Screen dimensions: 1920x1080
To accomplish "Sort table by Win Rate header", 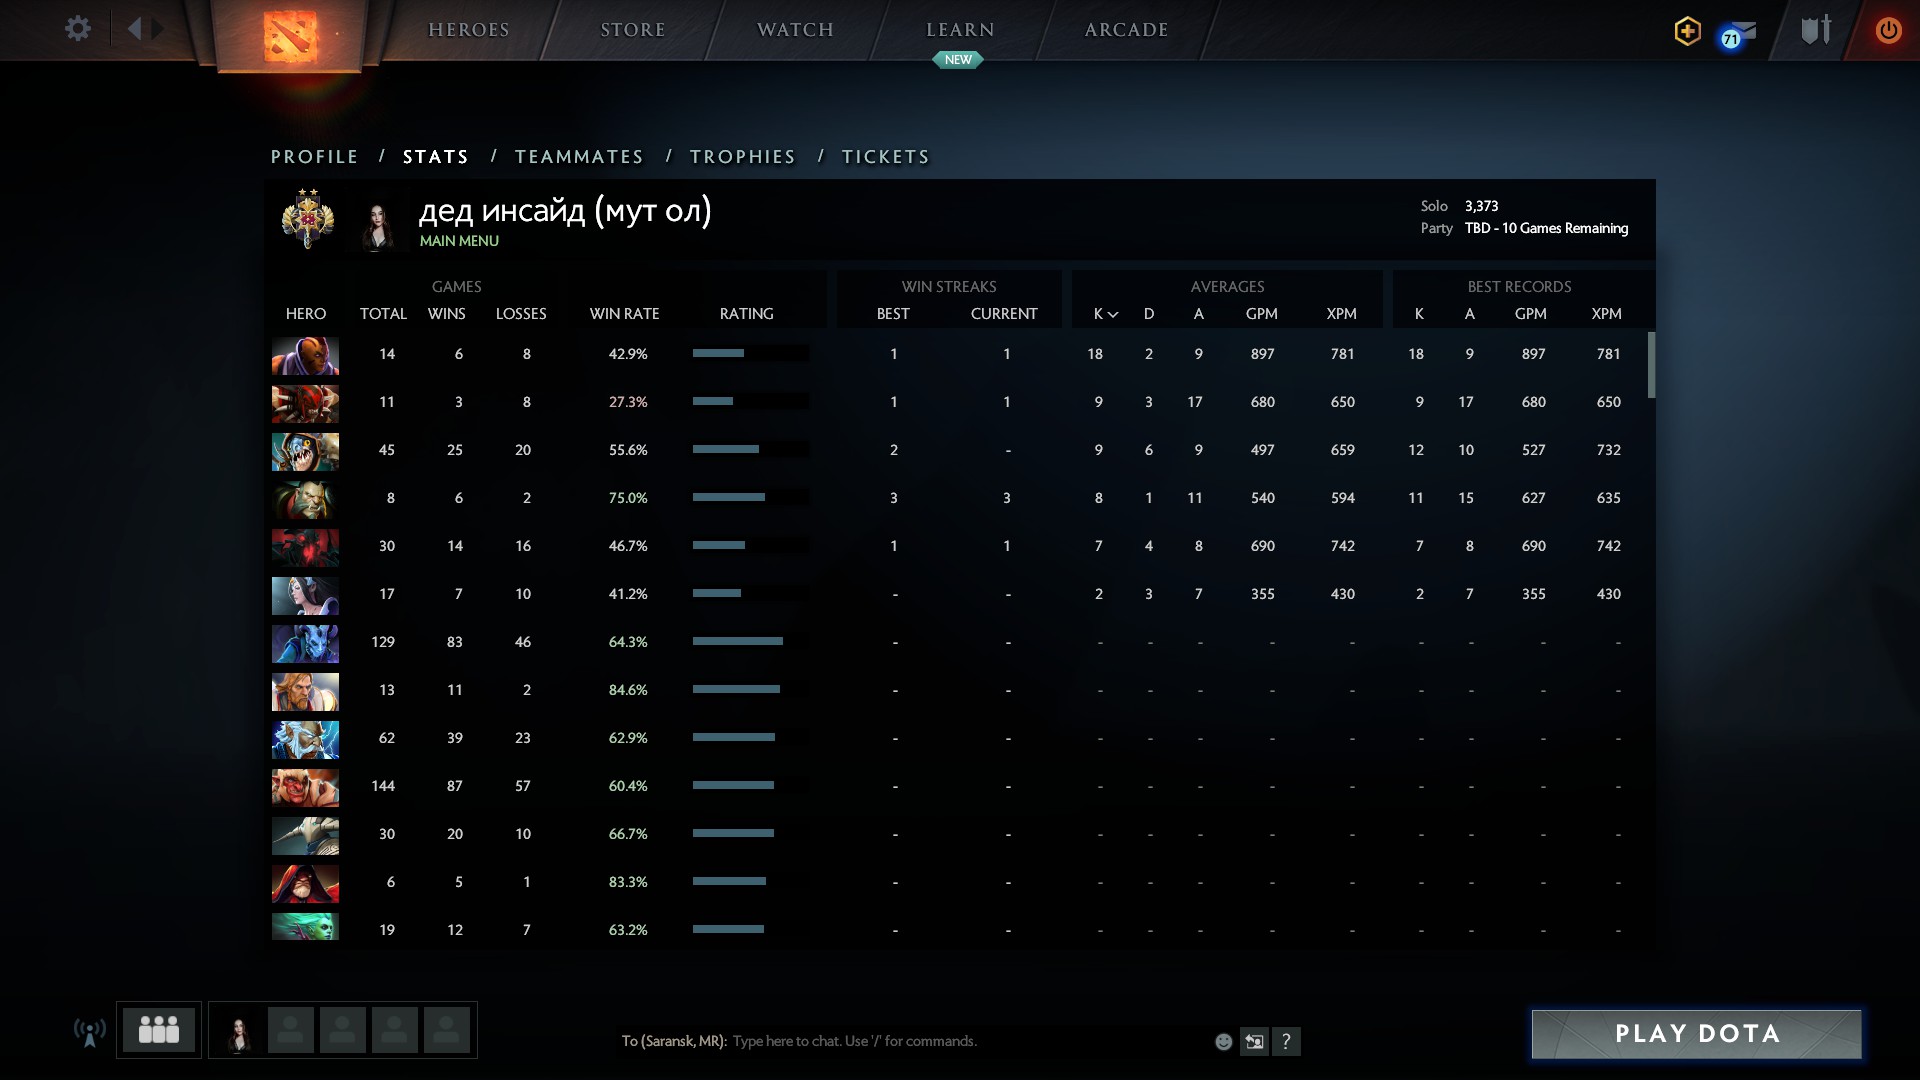I will pyautogui.click(x=624, y=314).
